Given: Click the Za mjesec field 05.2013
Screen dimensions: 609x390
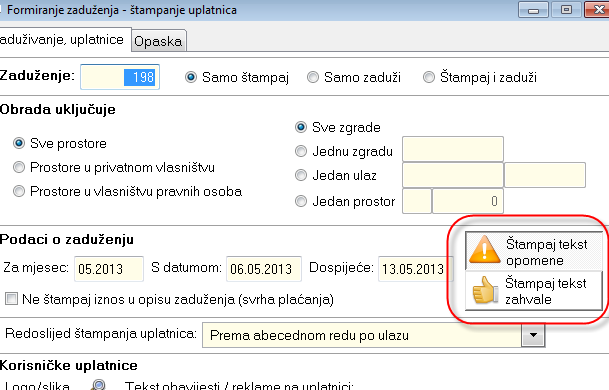Looking at the screenshot, I should [x=109, y=269].
